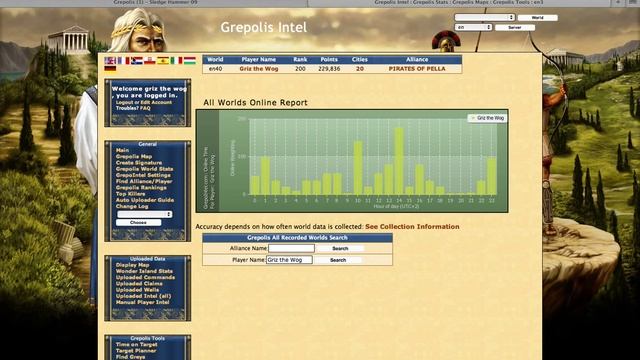This screenshot has width=640, height=360.
Task: Click Griz the Wog chart legend entry
Action: tap(487, 118)
